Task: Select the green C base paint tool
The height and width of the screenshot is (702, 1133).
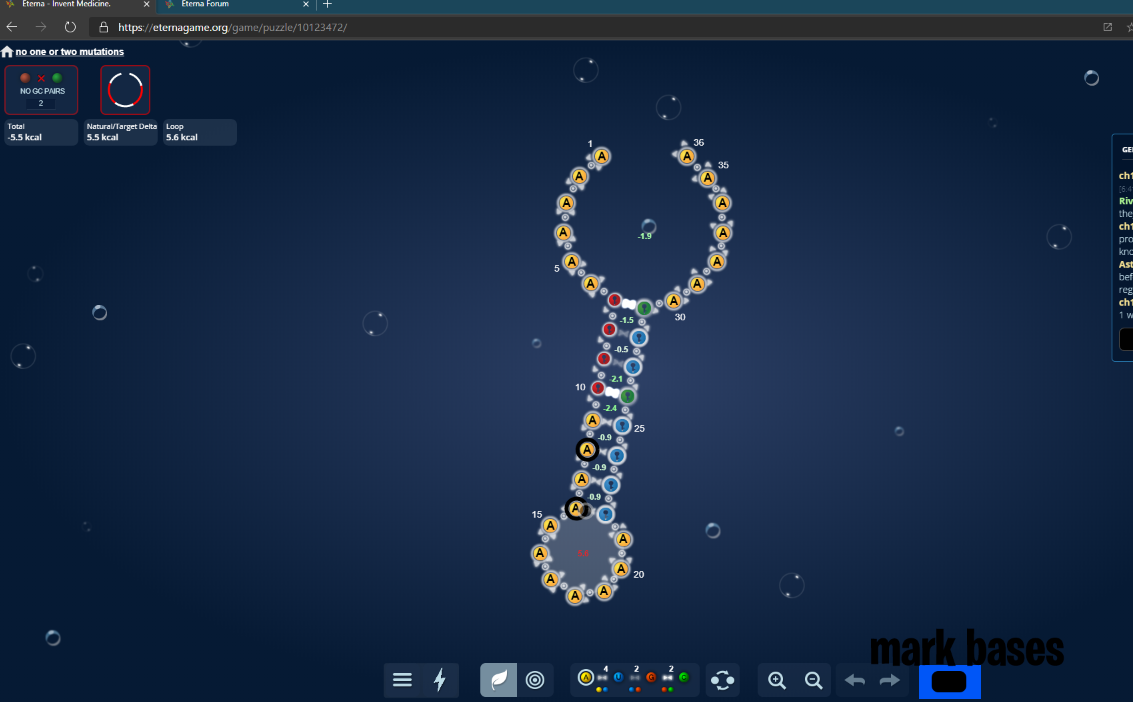Action: point(684,678)
